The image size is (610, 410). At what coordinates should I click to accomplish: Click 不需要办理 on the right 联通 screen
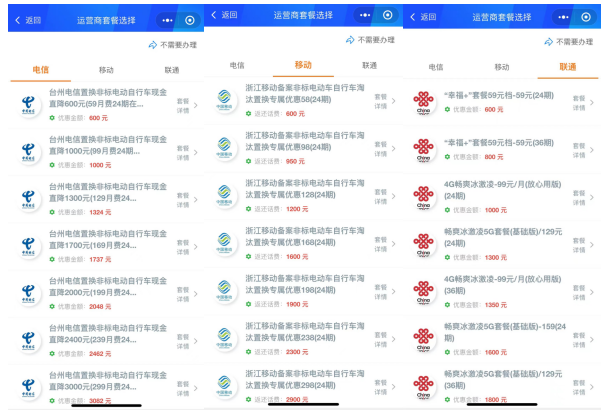575,42
